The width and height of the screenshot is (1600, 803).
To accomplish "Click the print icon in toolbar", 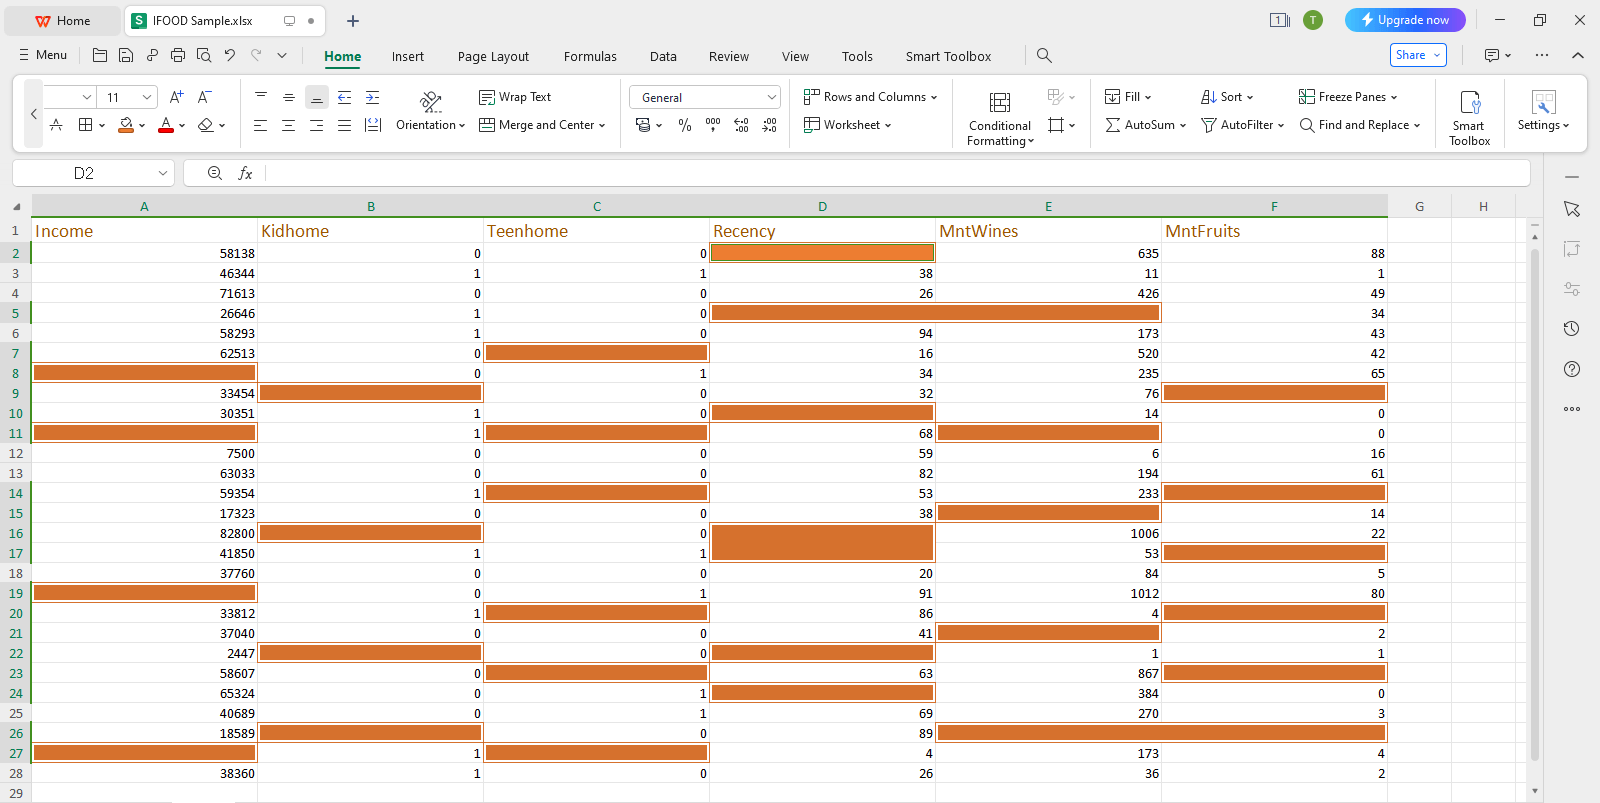I will (x=178, y=55).
